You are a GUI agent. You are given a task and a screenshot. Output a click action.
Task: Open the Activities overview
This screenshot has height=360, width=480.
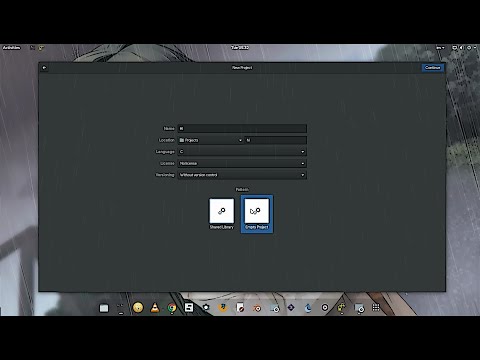coord(12,48)
